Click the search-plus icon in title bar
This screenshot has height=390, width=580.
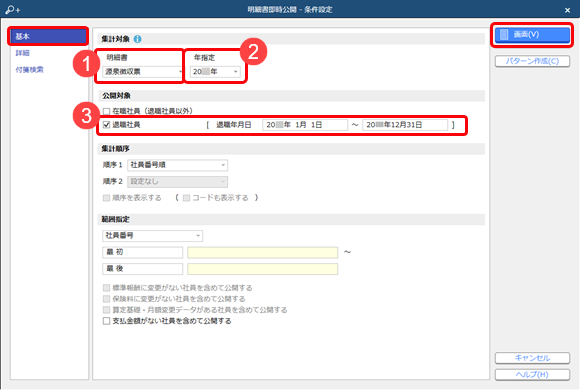coord(13,10)
